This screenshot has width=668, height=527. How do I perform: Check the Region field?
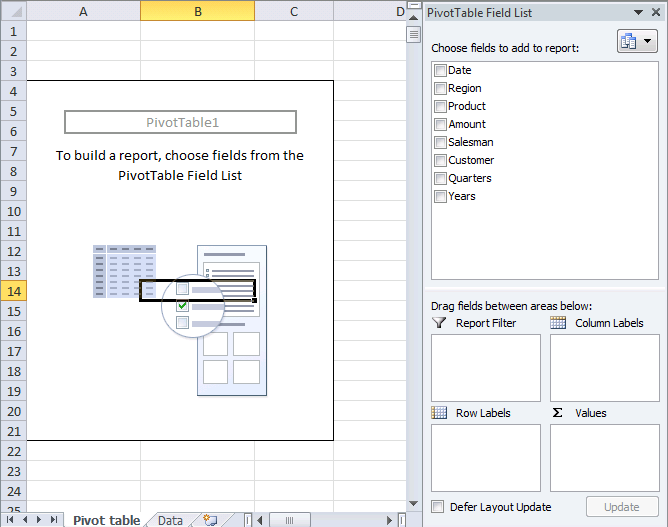point(440,88)
